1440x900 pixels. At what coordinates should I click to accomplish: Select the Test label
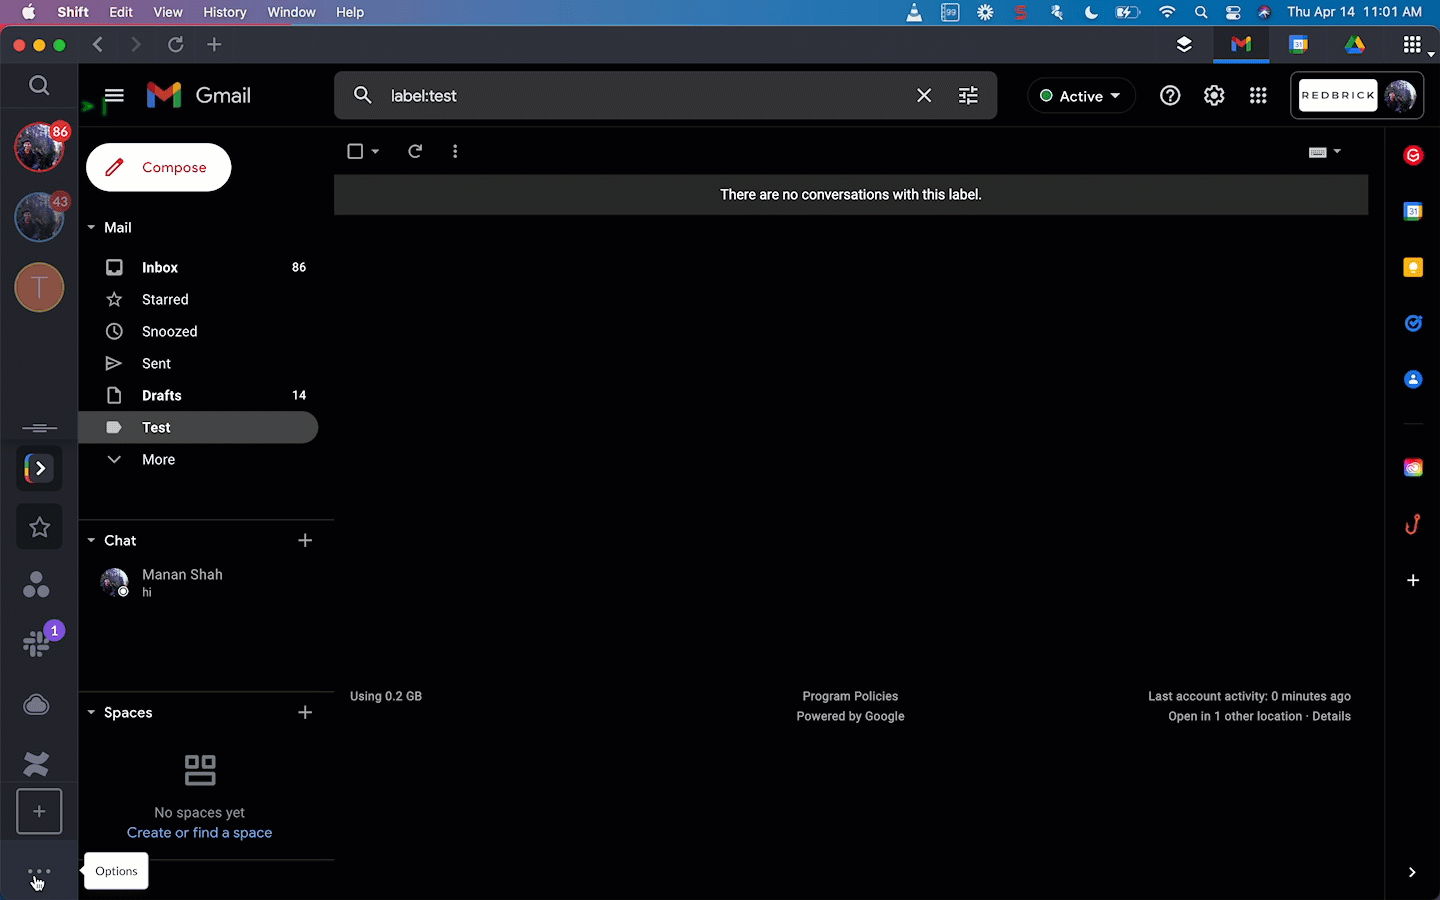tap(199, 427)
